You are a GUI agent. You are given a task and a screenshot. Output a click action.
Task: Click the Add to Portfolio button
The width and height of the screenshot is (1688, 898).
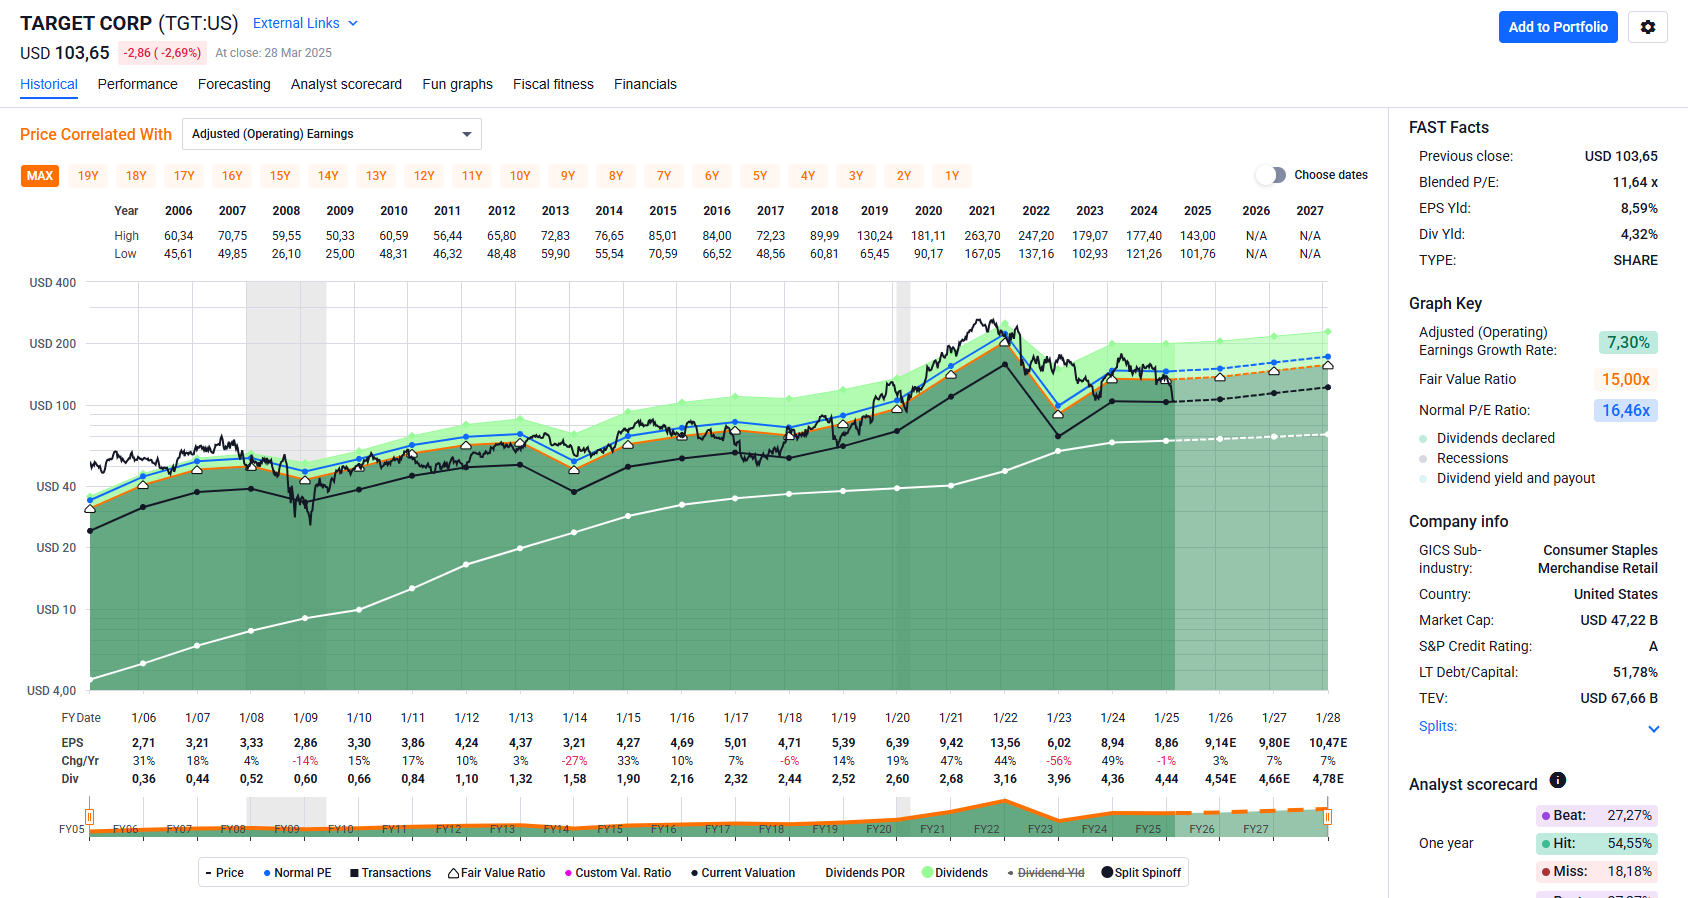[1557, 27]
